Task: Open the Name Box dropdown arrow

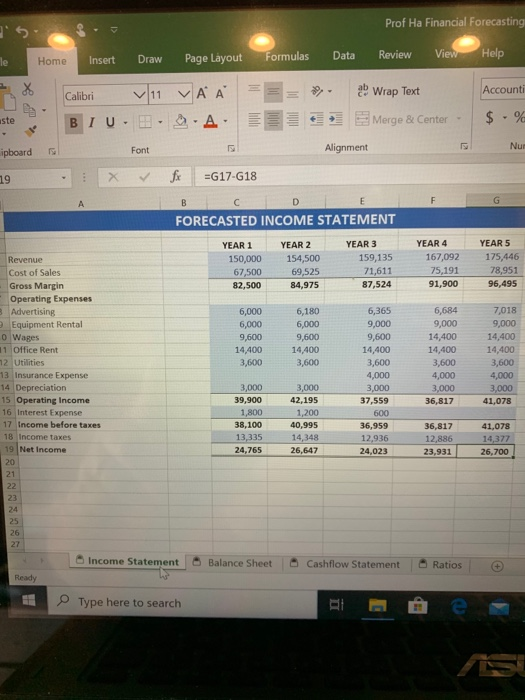Action: 64,179
